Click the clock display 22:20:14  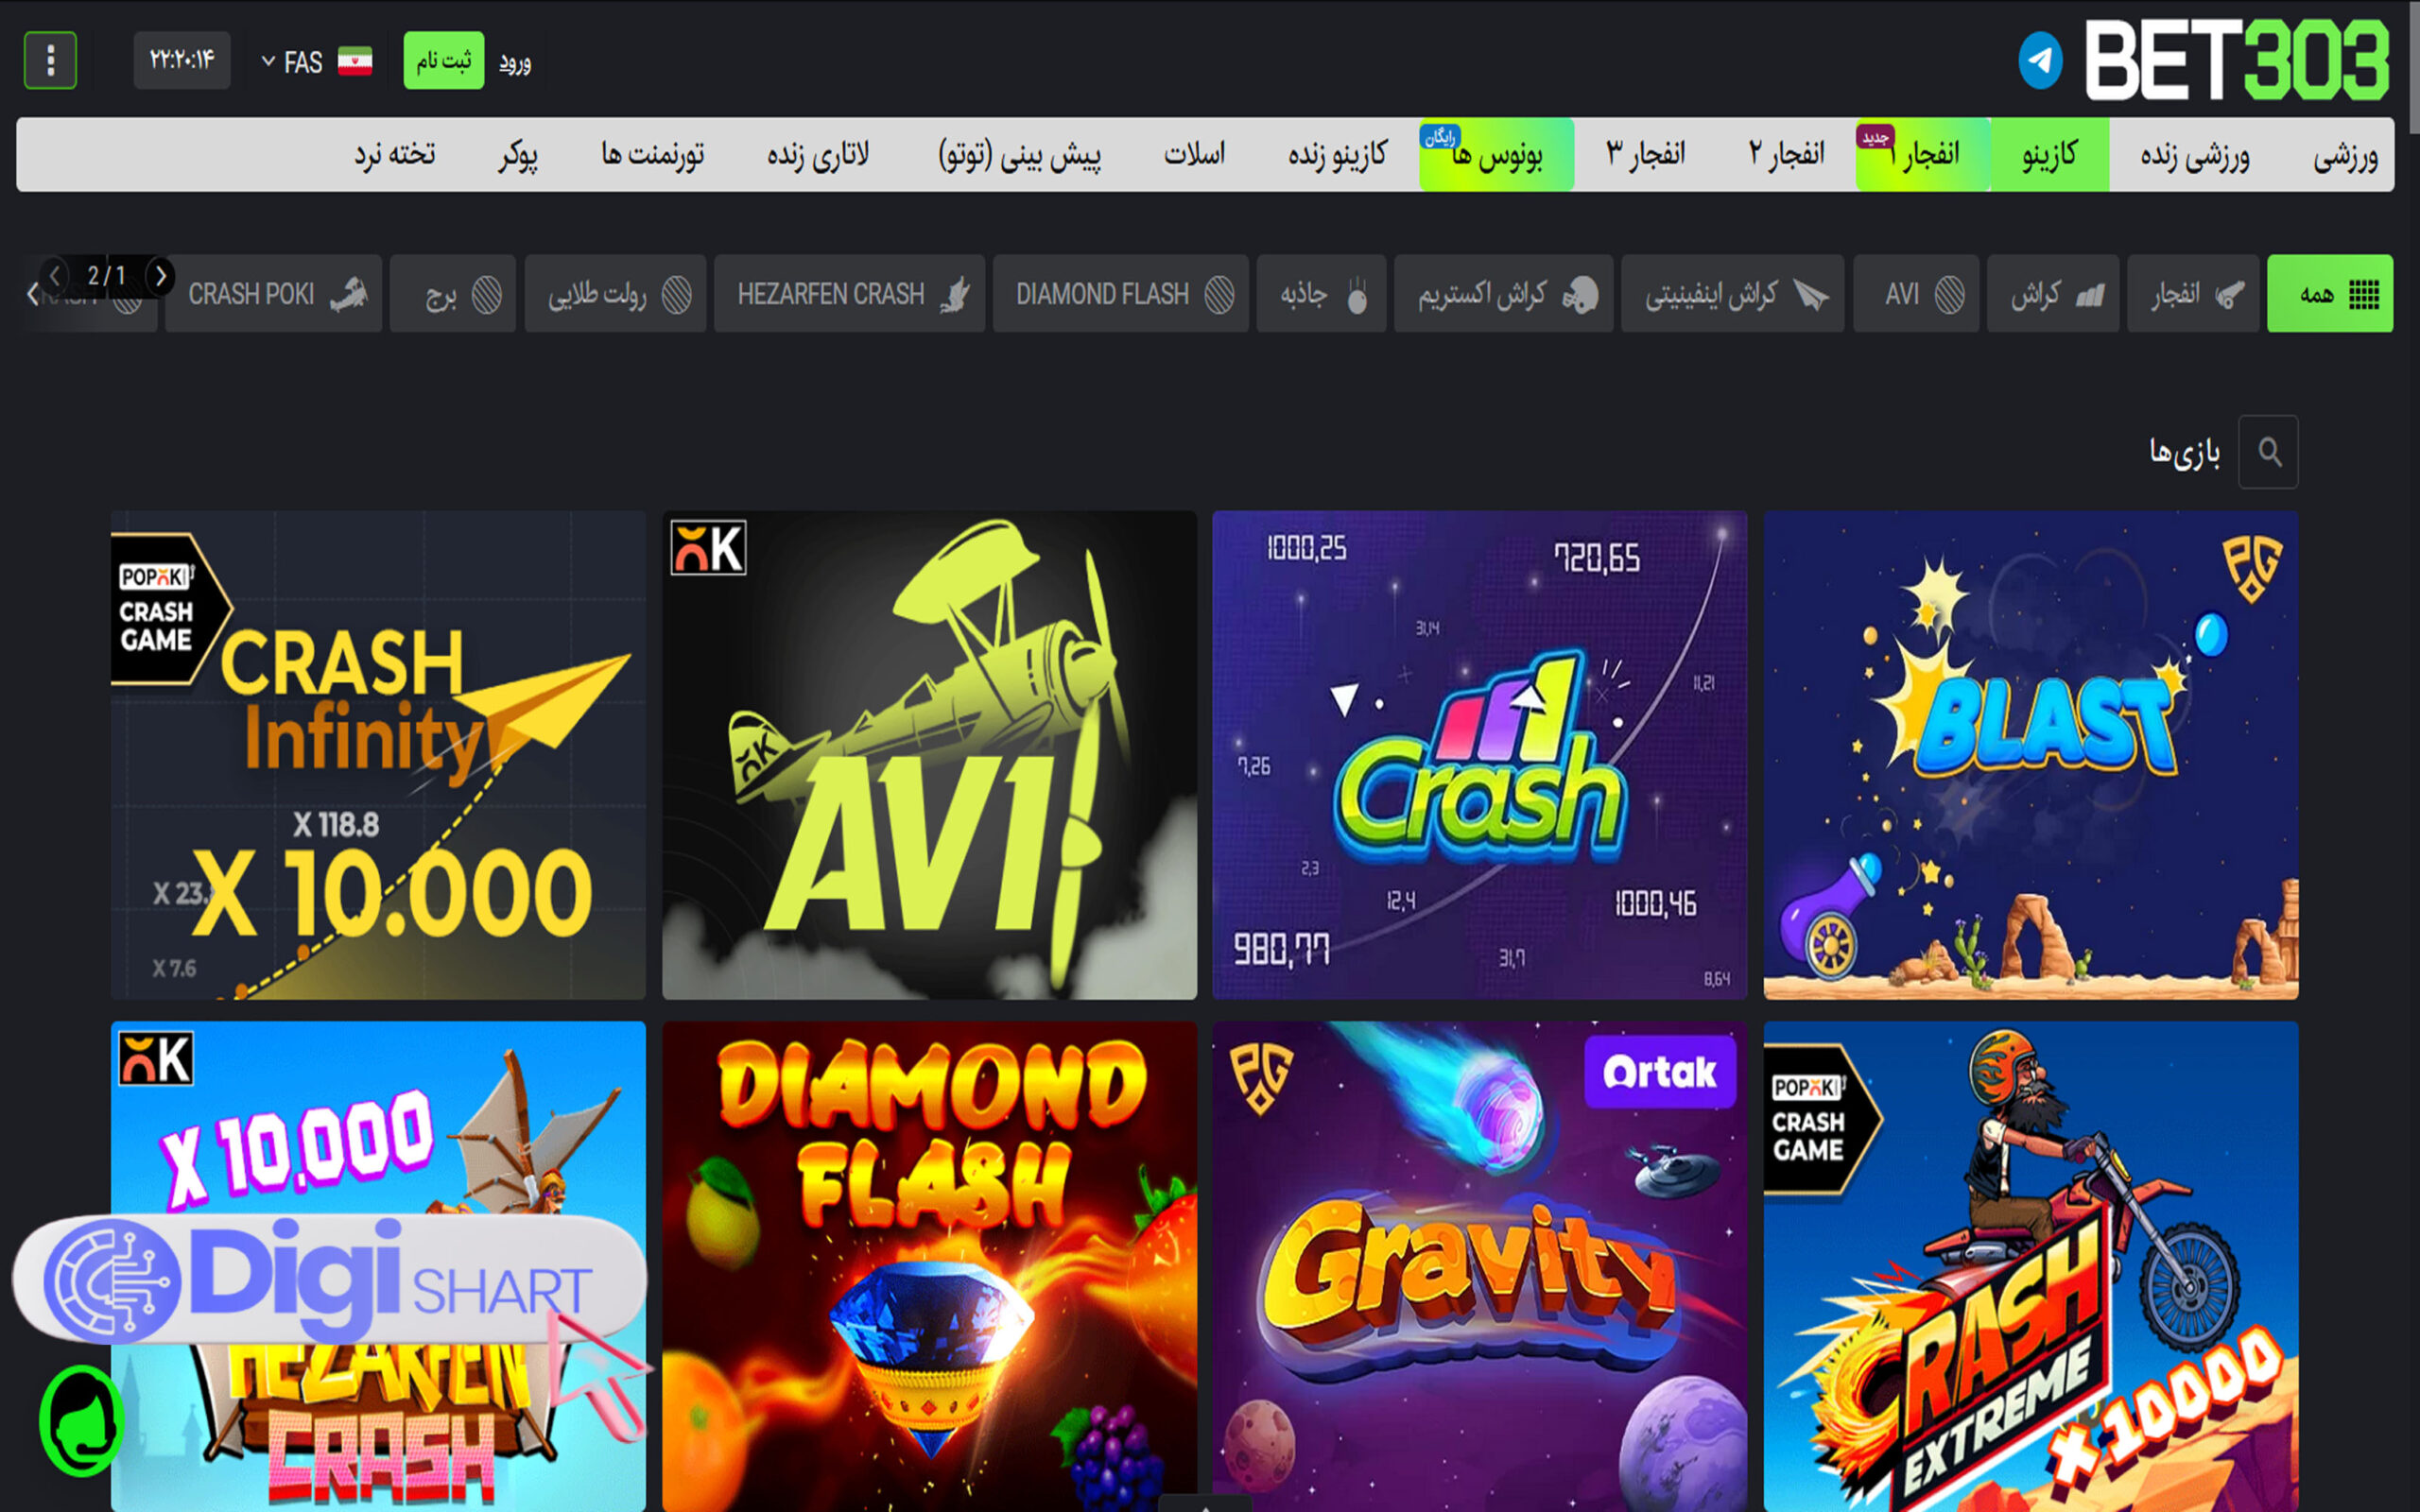(182, 60)
